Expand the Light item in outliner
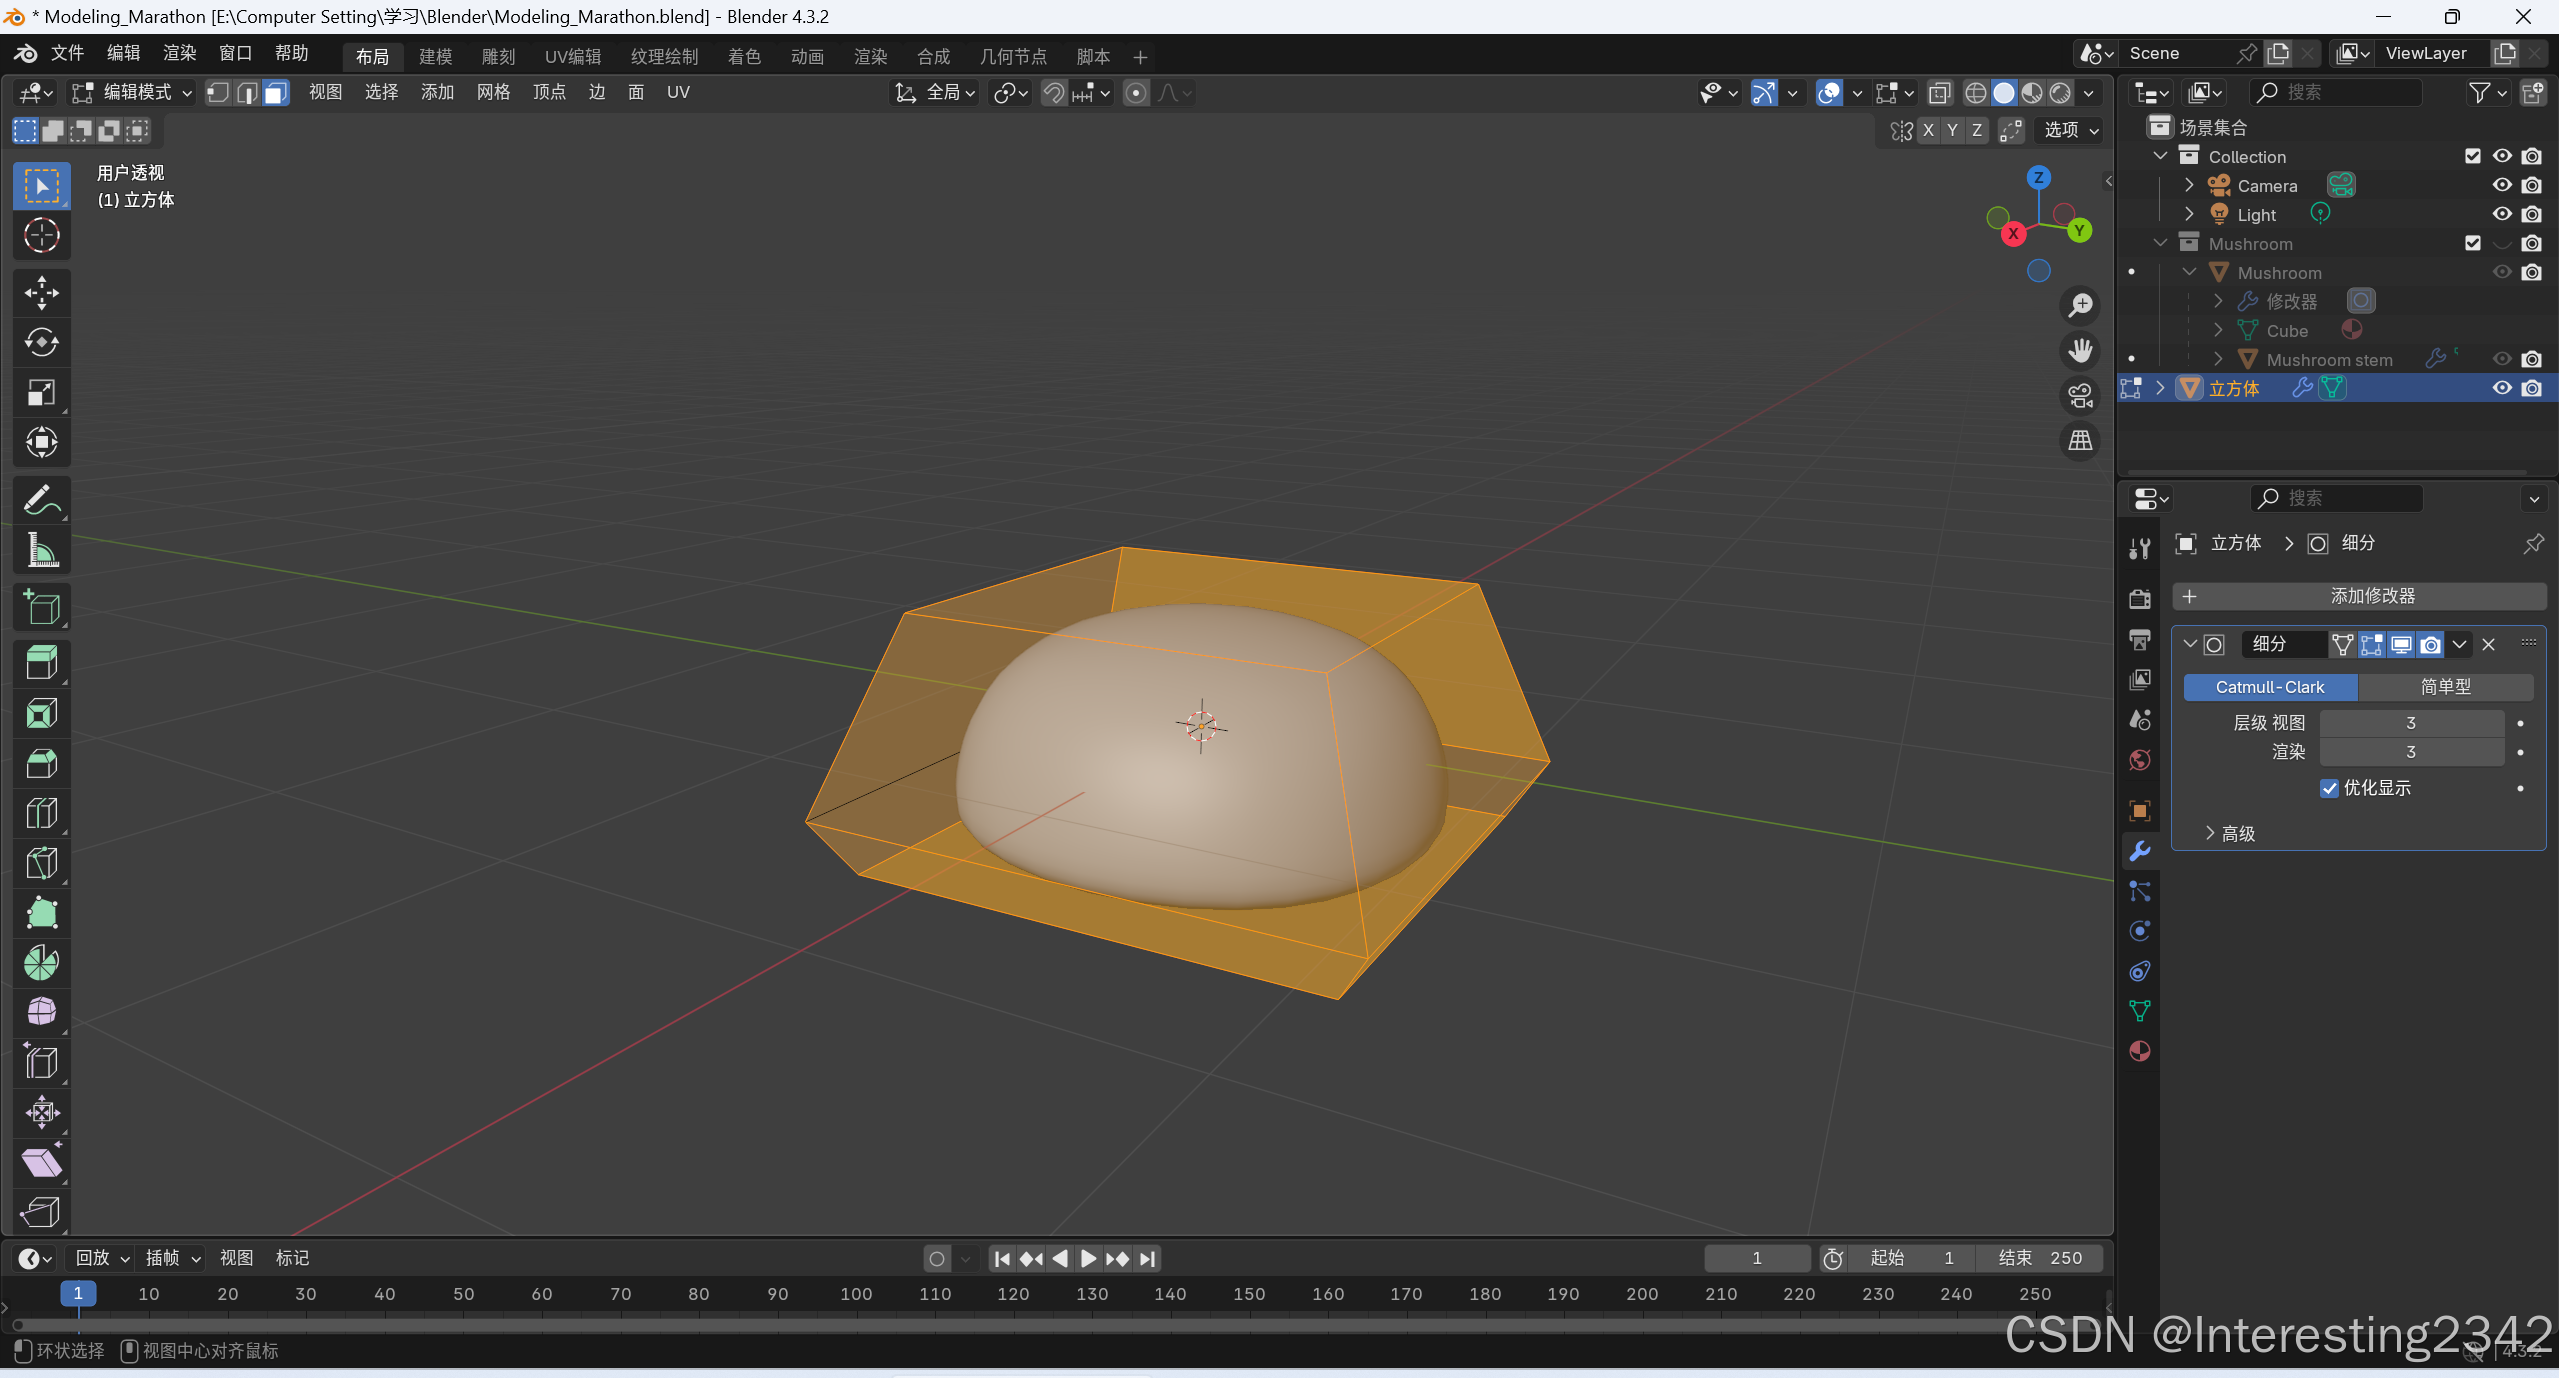This screenshot has height=1378, width=2559. pyautogui.click(x=2188, y=214)
